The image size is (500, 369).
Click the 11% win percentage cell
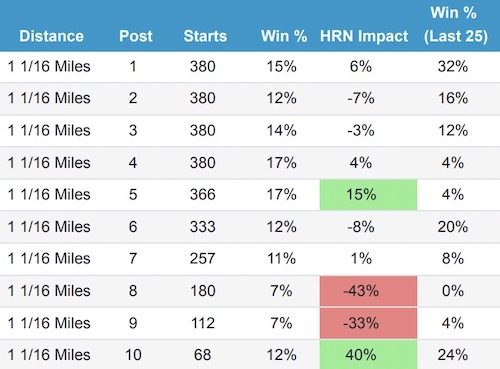point(281,259)
